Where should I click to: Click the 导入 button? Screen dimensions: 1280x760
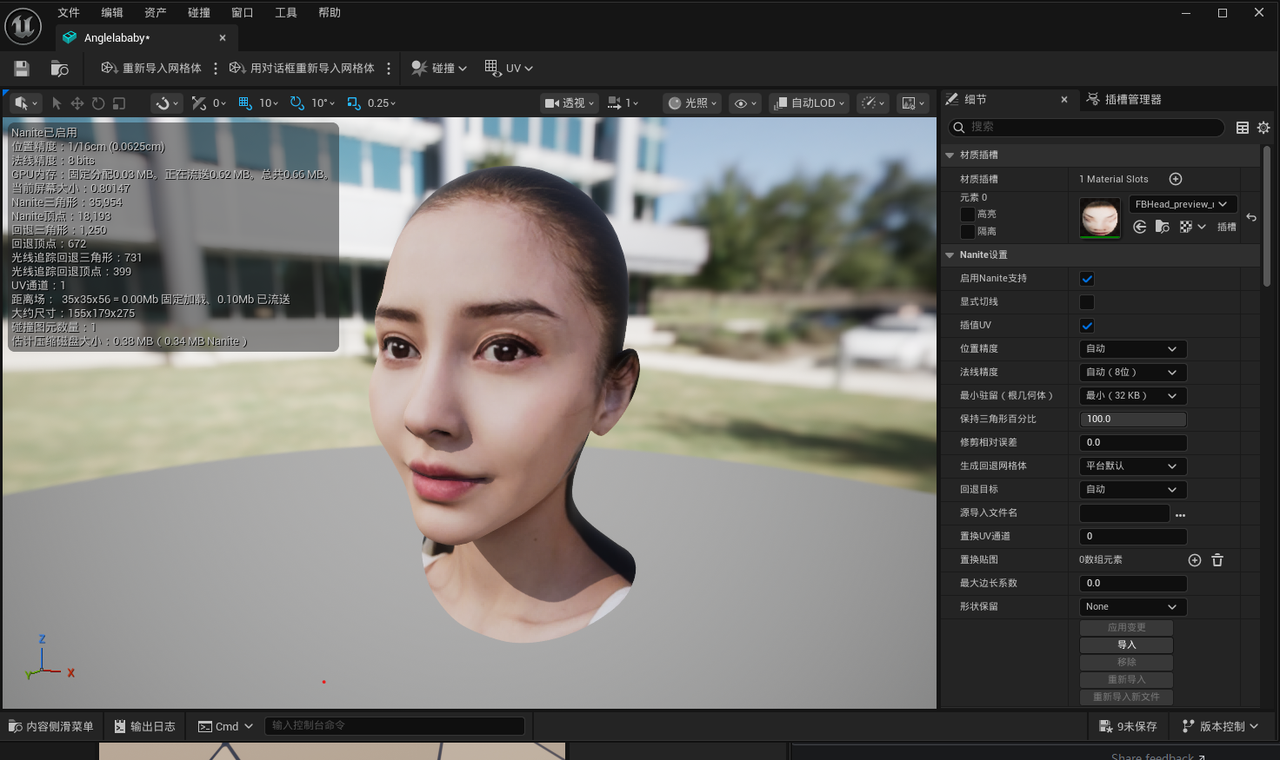1126,645
